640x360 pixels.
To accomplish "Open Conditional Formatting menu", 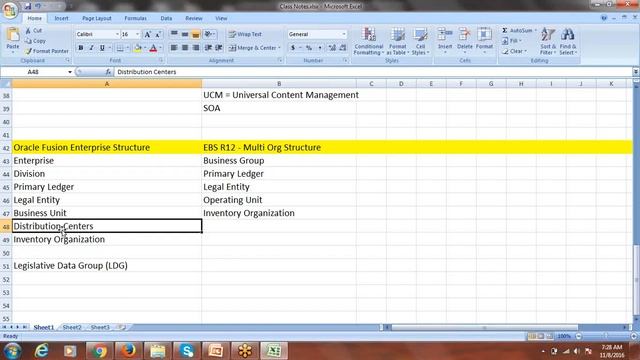I will point(369,41).
